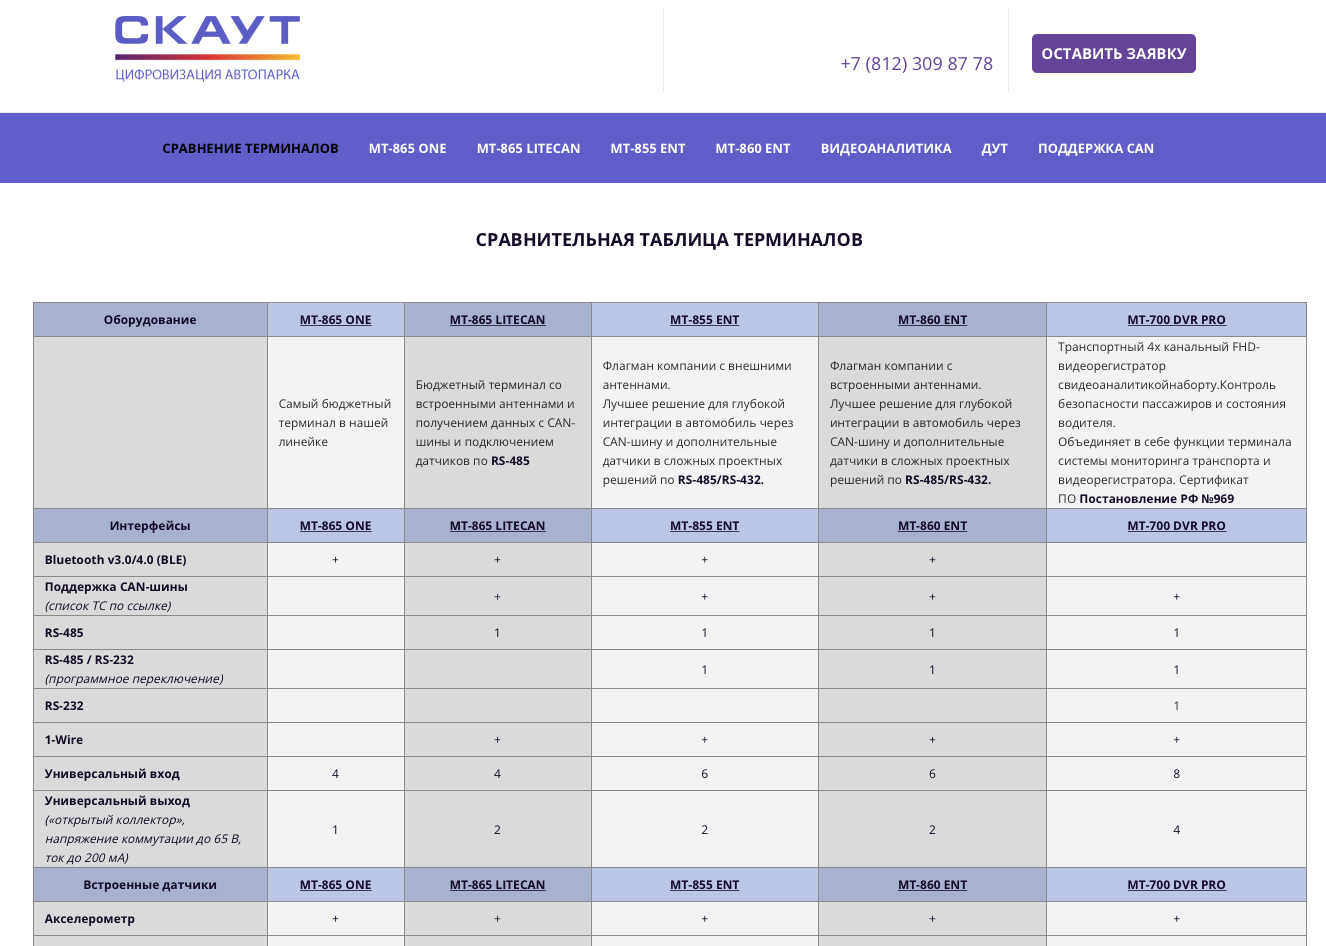Click Универсальный выход value '1' under MT-865 ONE
This screenshot has height=946, width=1326.
point(335,830)
